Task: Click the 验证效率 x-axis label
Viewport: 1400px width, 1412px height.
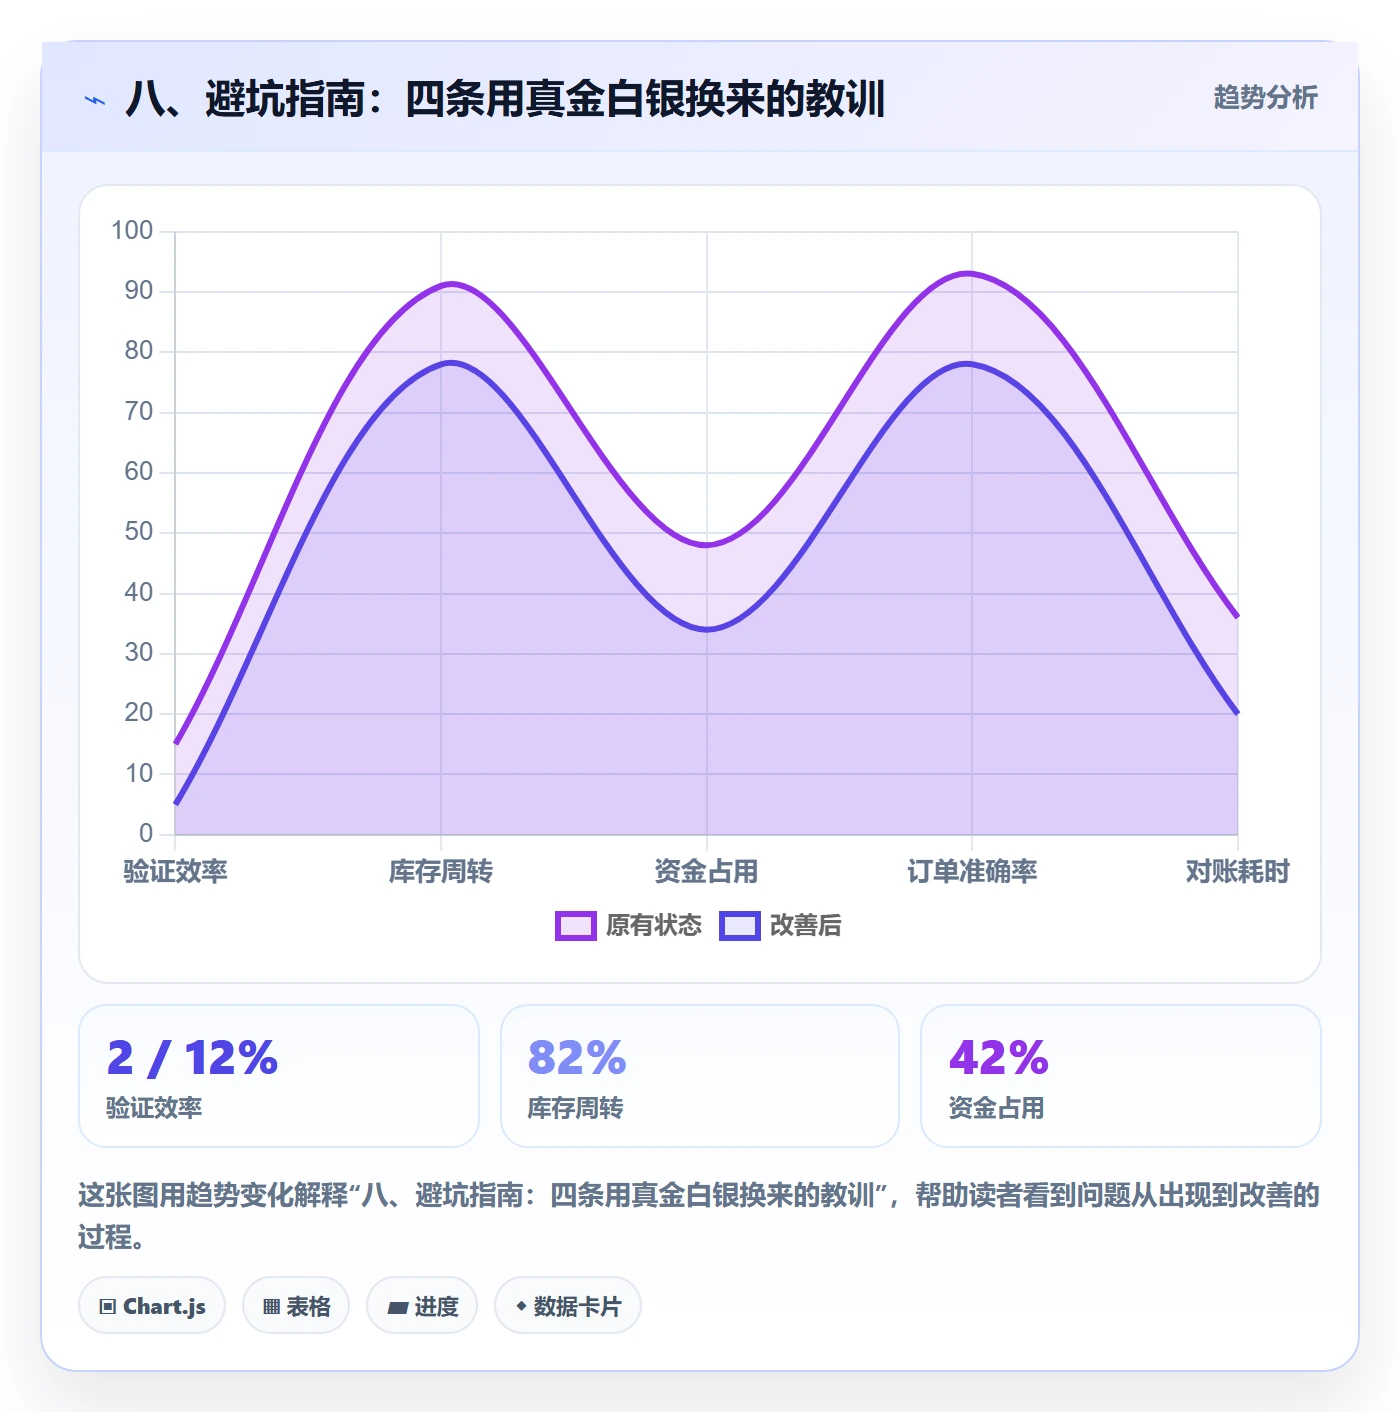Action: pyautogui.click(x=175, y=871)
